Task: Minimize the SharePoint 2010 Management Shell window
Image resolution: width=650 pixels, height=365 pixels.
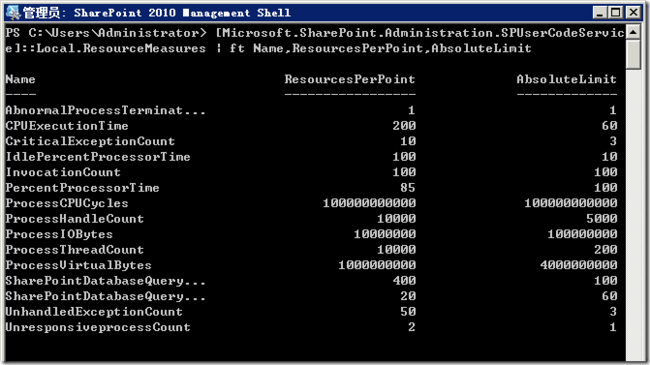Action: pyautogui.click(x=599, y=12)
